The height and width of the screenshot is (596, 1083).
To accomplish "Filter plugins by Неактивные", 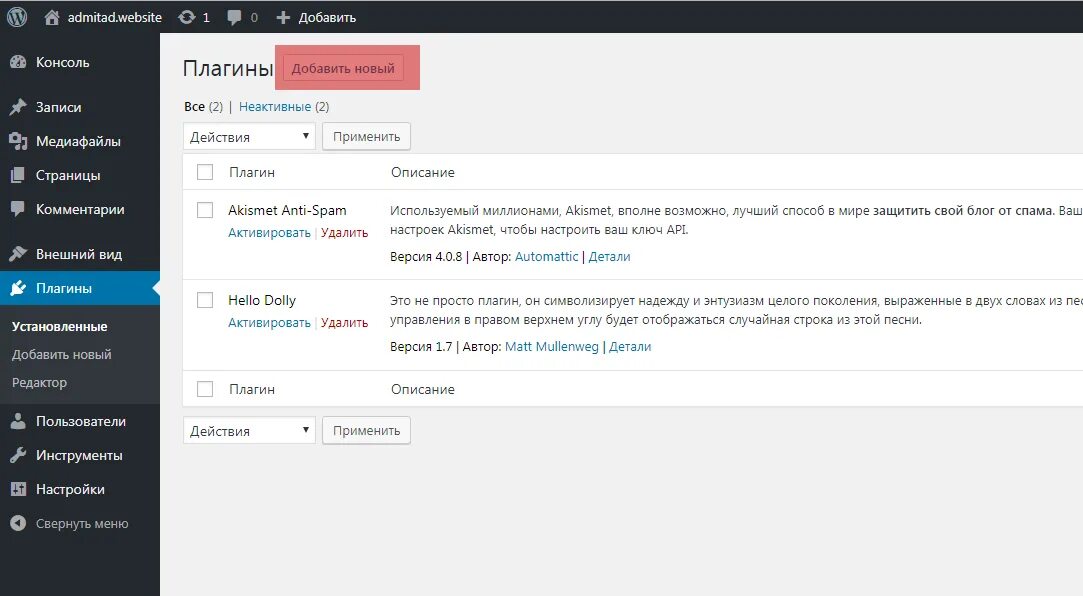I will (275, 107).
